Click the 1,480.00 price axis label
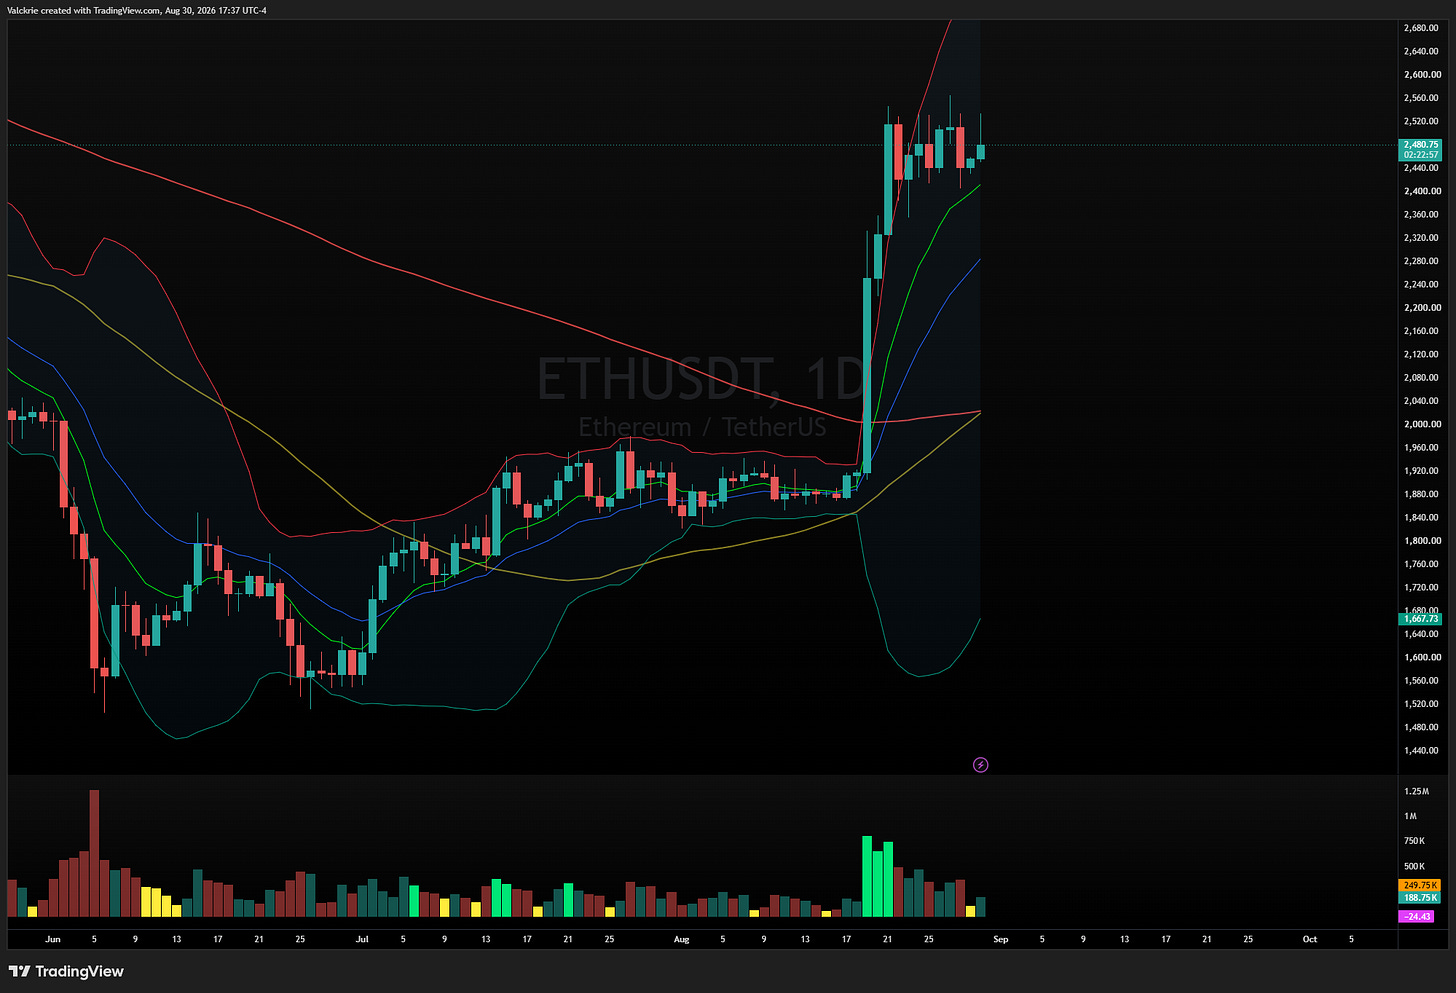The image size is (1456, 993). 1421,728
